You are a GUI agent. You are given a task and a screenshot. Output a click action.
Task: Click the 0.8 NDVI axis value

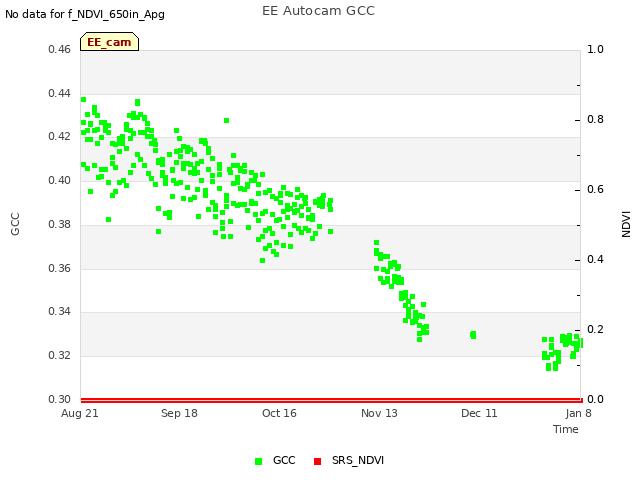coord(595,120)
